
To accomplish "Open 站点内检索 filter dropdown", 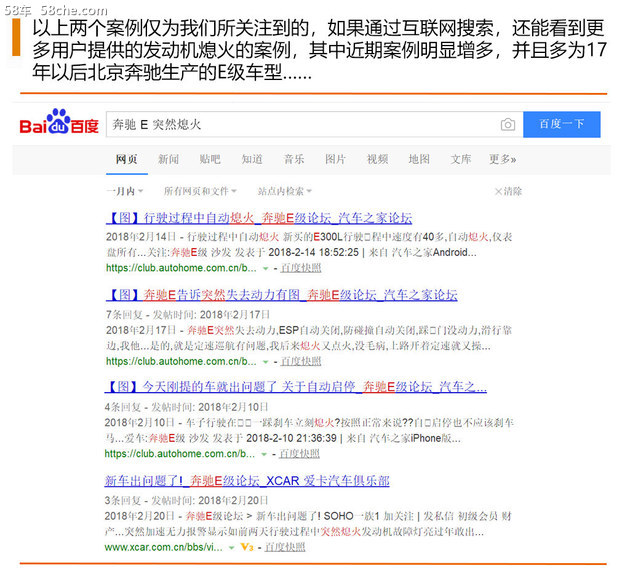I will click(284, 191).
